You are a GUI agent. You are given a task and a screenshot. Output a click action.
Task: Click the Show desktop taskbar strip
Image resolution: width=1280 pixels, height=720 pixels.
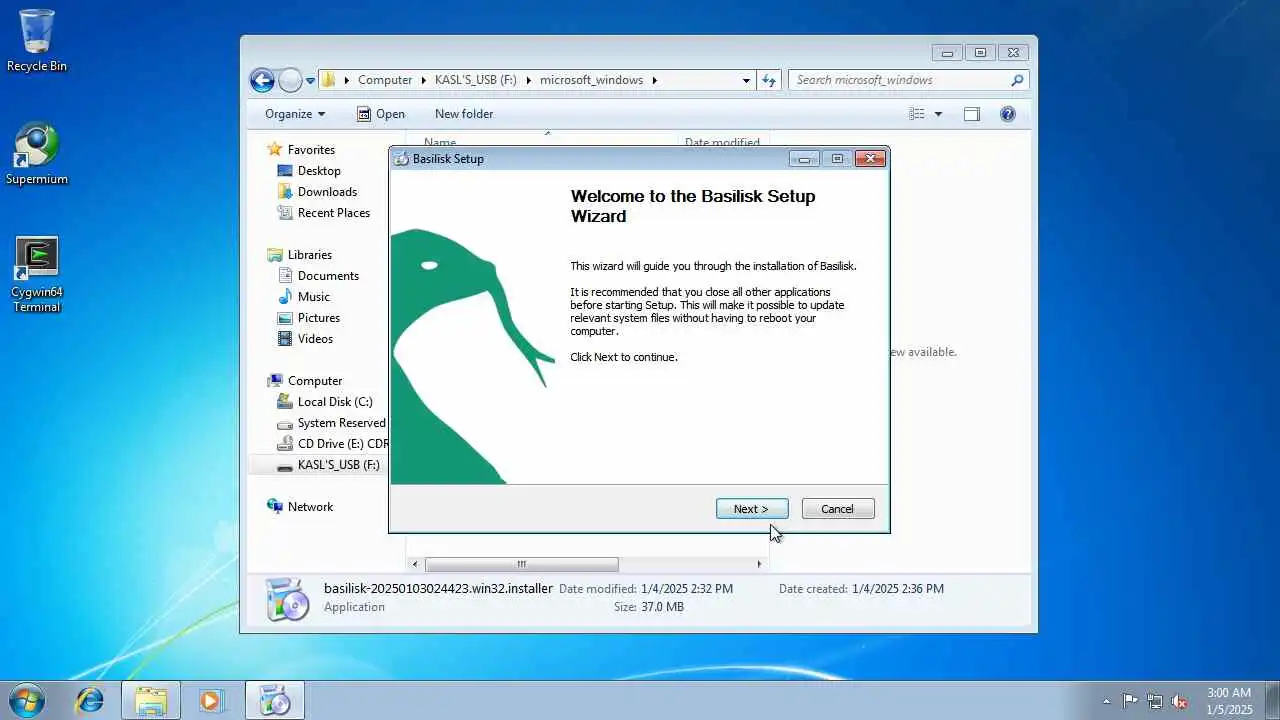[x=1272, y=700]
